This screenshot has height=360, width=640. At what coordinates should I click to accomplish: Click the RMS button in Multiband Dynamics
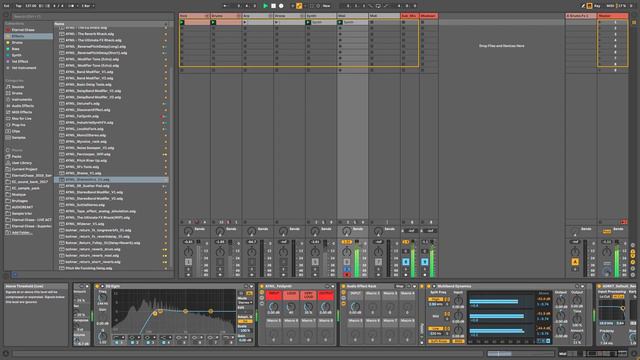click(x=458, y=341)
